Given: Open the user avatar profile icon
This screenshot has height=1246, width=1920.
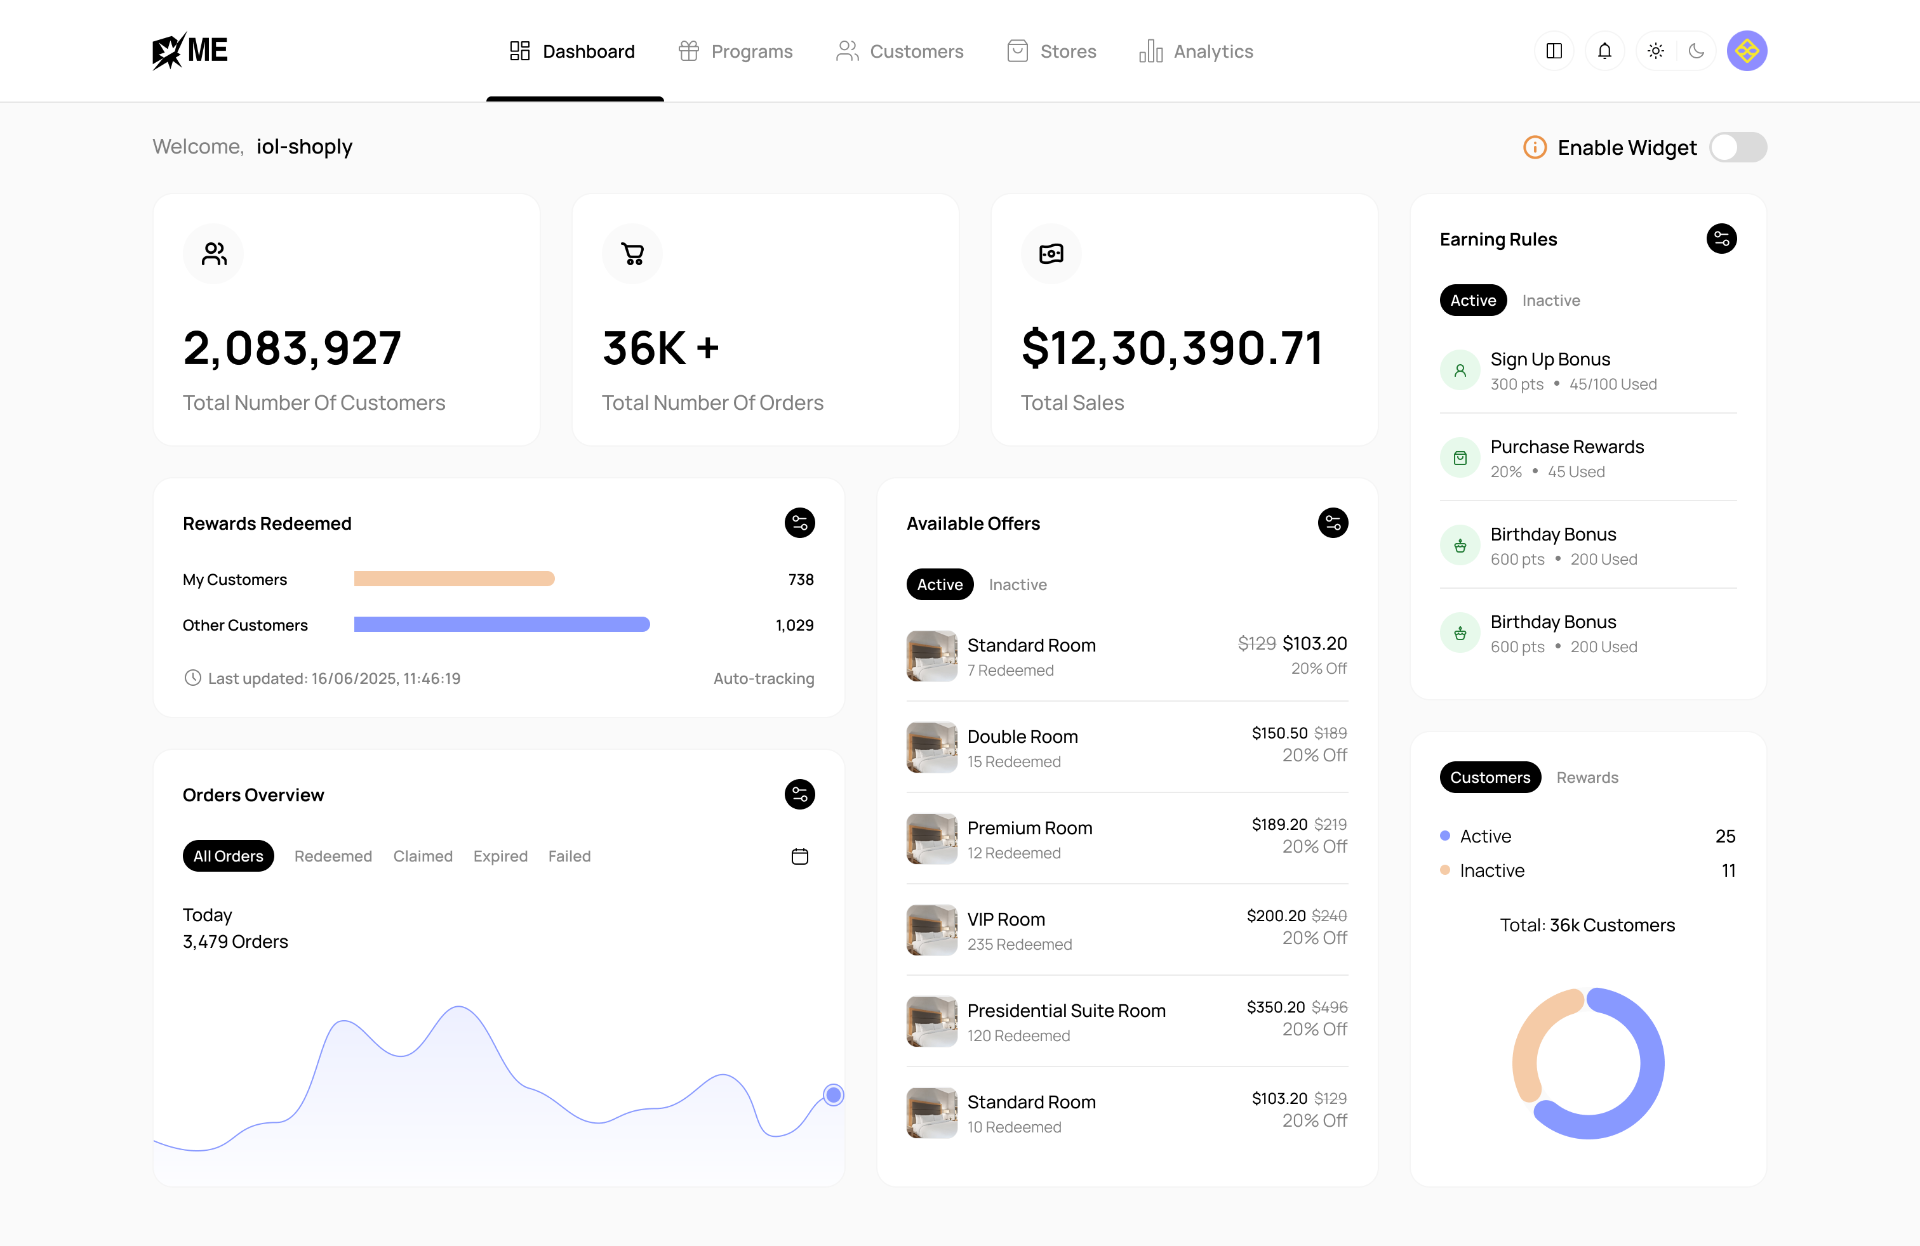Looking at the screenshot, I should tap(1747, 51).
